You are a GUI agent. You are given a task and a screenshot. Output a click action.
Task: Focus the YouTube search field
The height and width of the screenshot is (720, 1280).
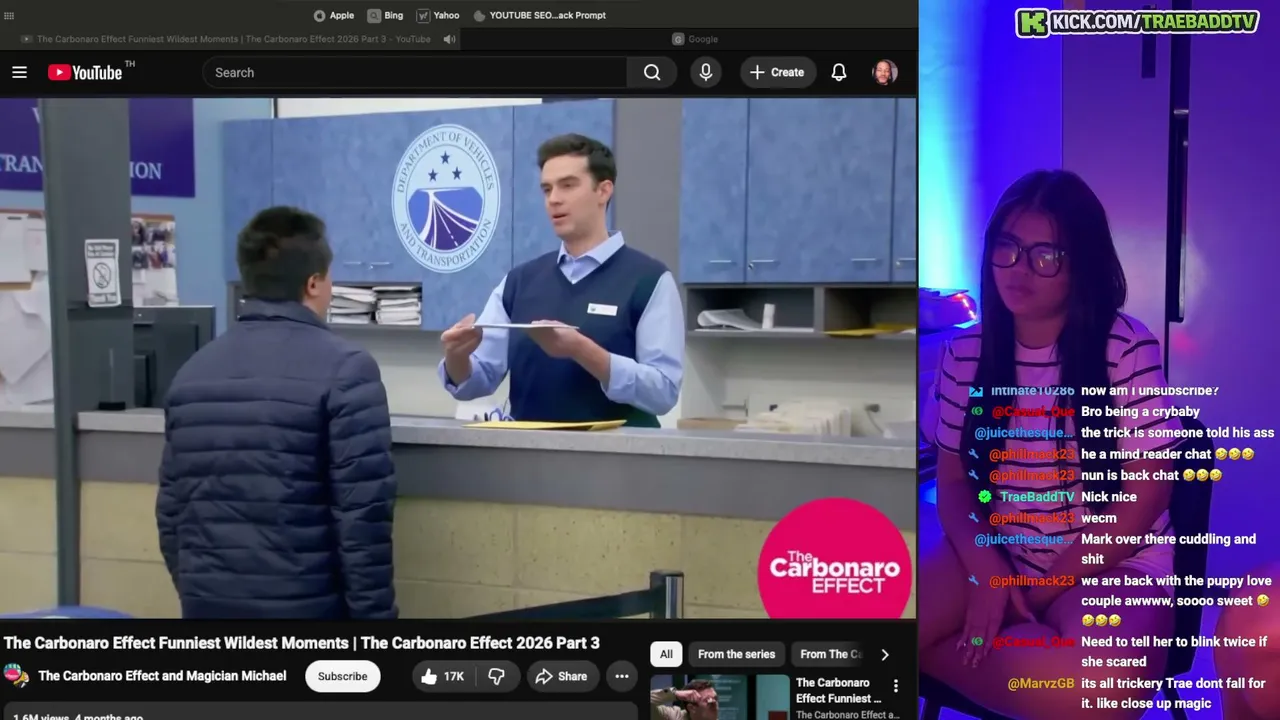[415, 72]
